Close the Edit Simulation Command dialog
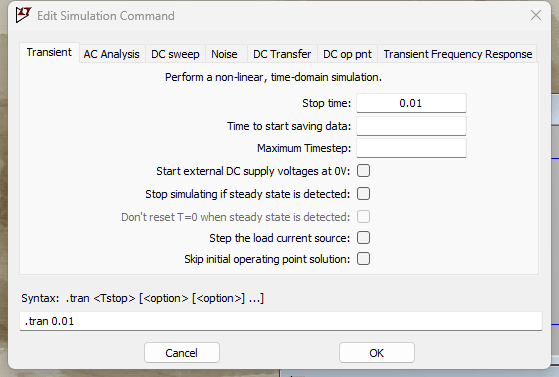The height and width of the screenshot is (377, 559). (x=536, y=15)
